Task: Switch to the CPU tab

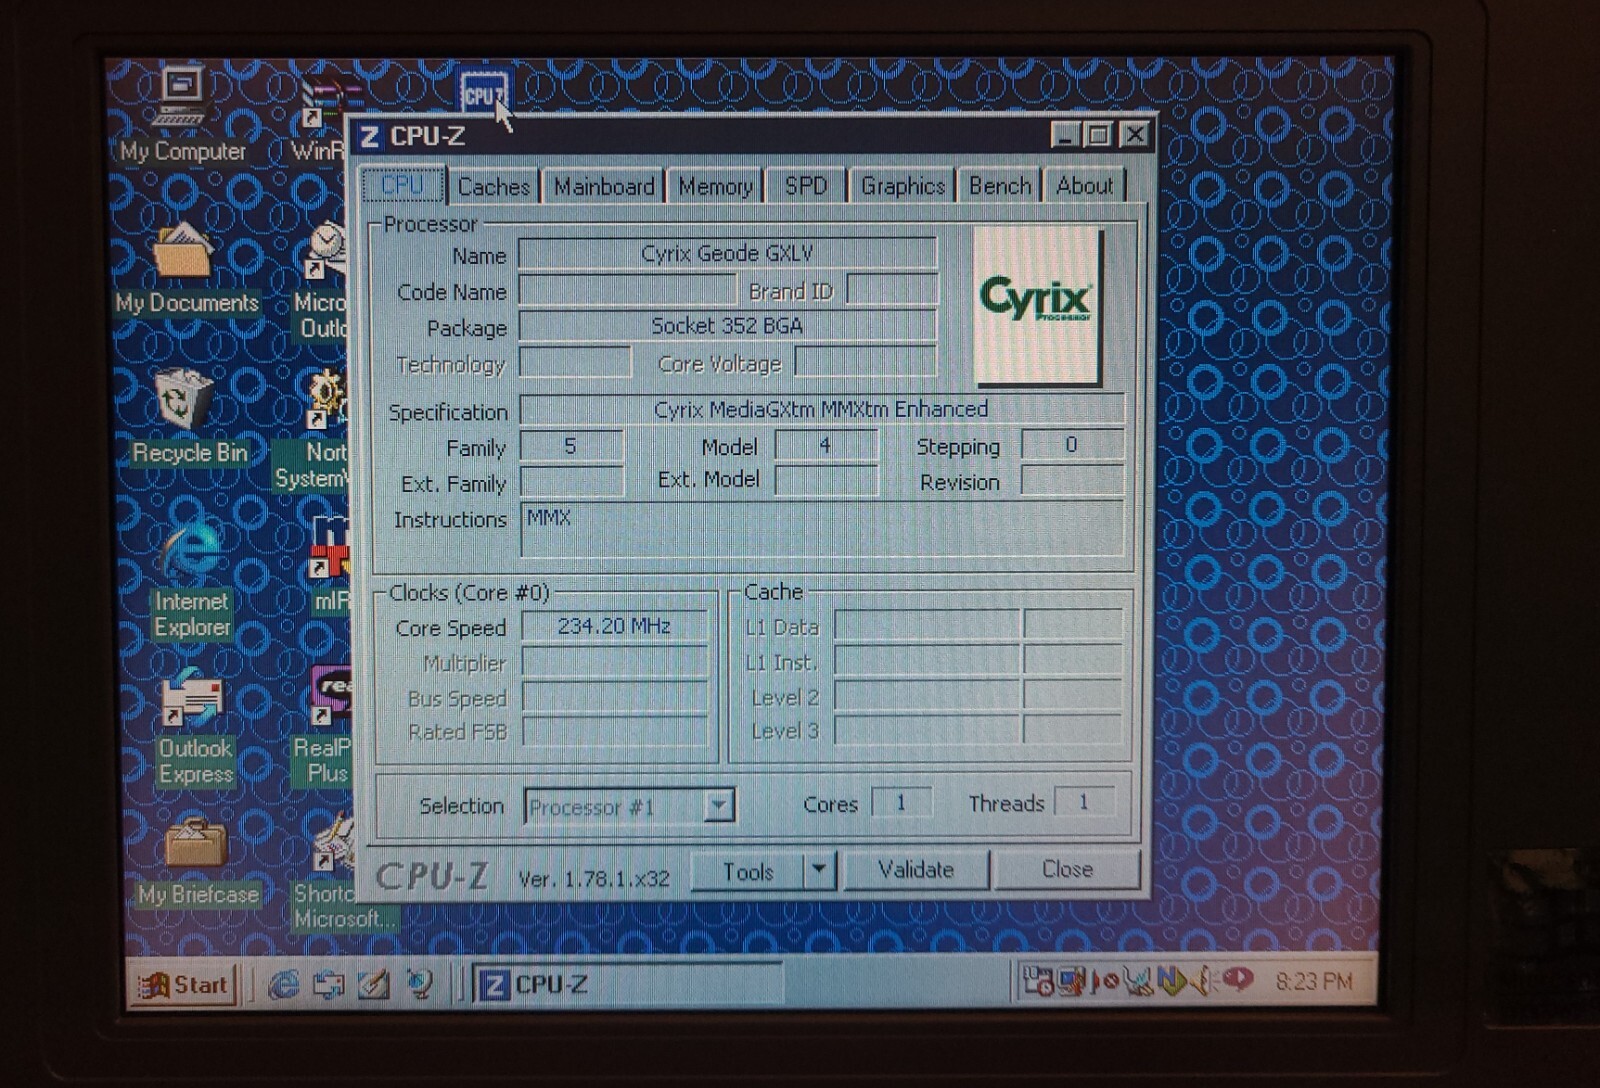Action: click(x=402, y=186)
